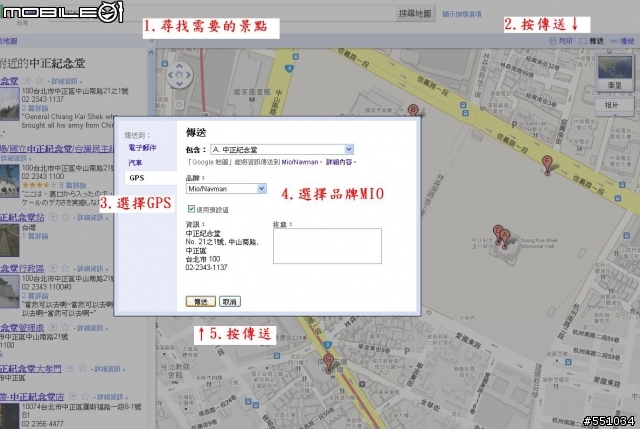
Task: Select the 電子郵件 tab in send dialog
Action: coord(142,147)
